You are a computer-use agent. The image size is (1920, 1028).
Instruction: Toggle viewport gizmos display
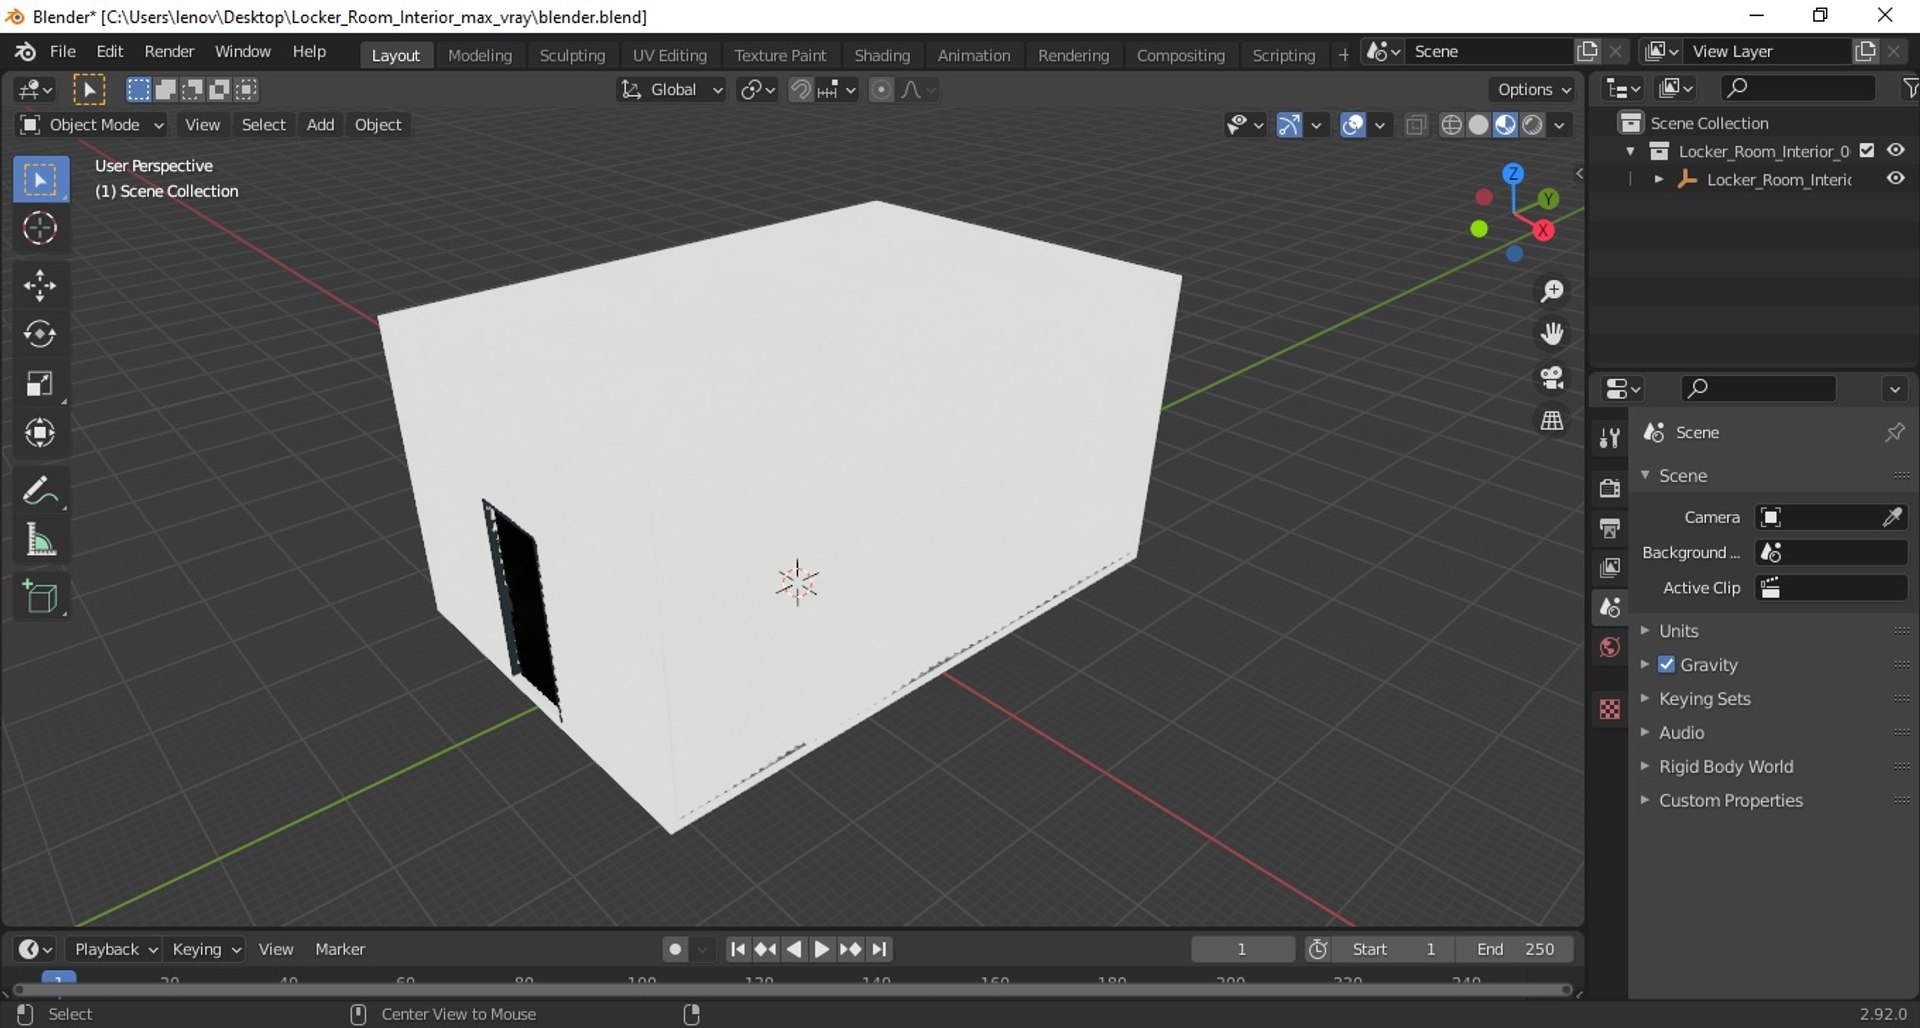[1289, 125]
